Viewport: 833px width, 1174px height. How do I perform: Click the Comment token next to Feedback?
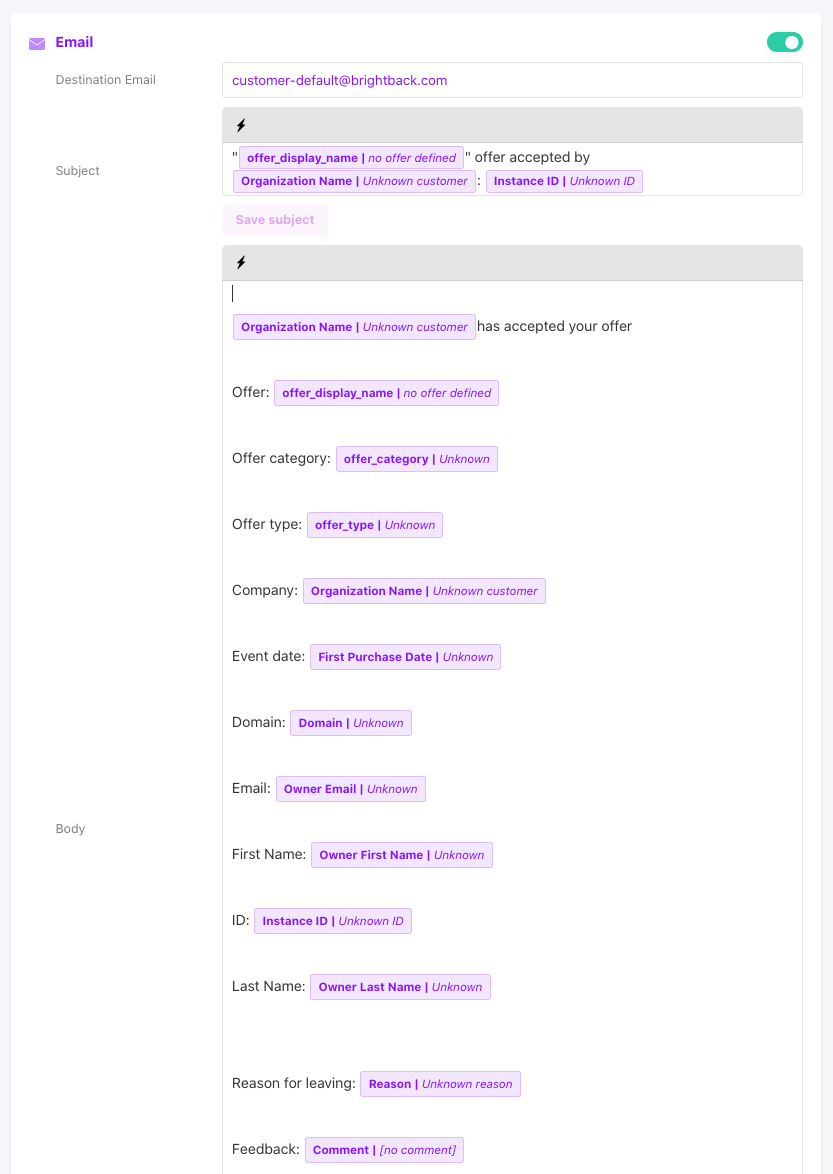click(x=384, y=1150)
